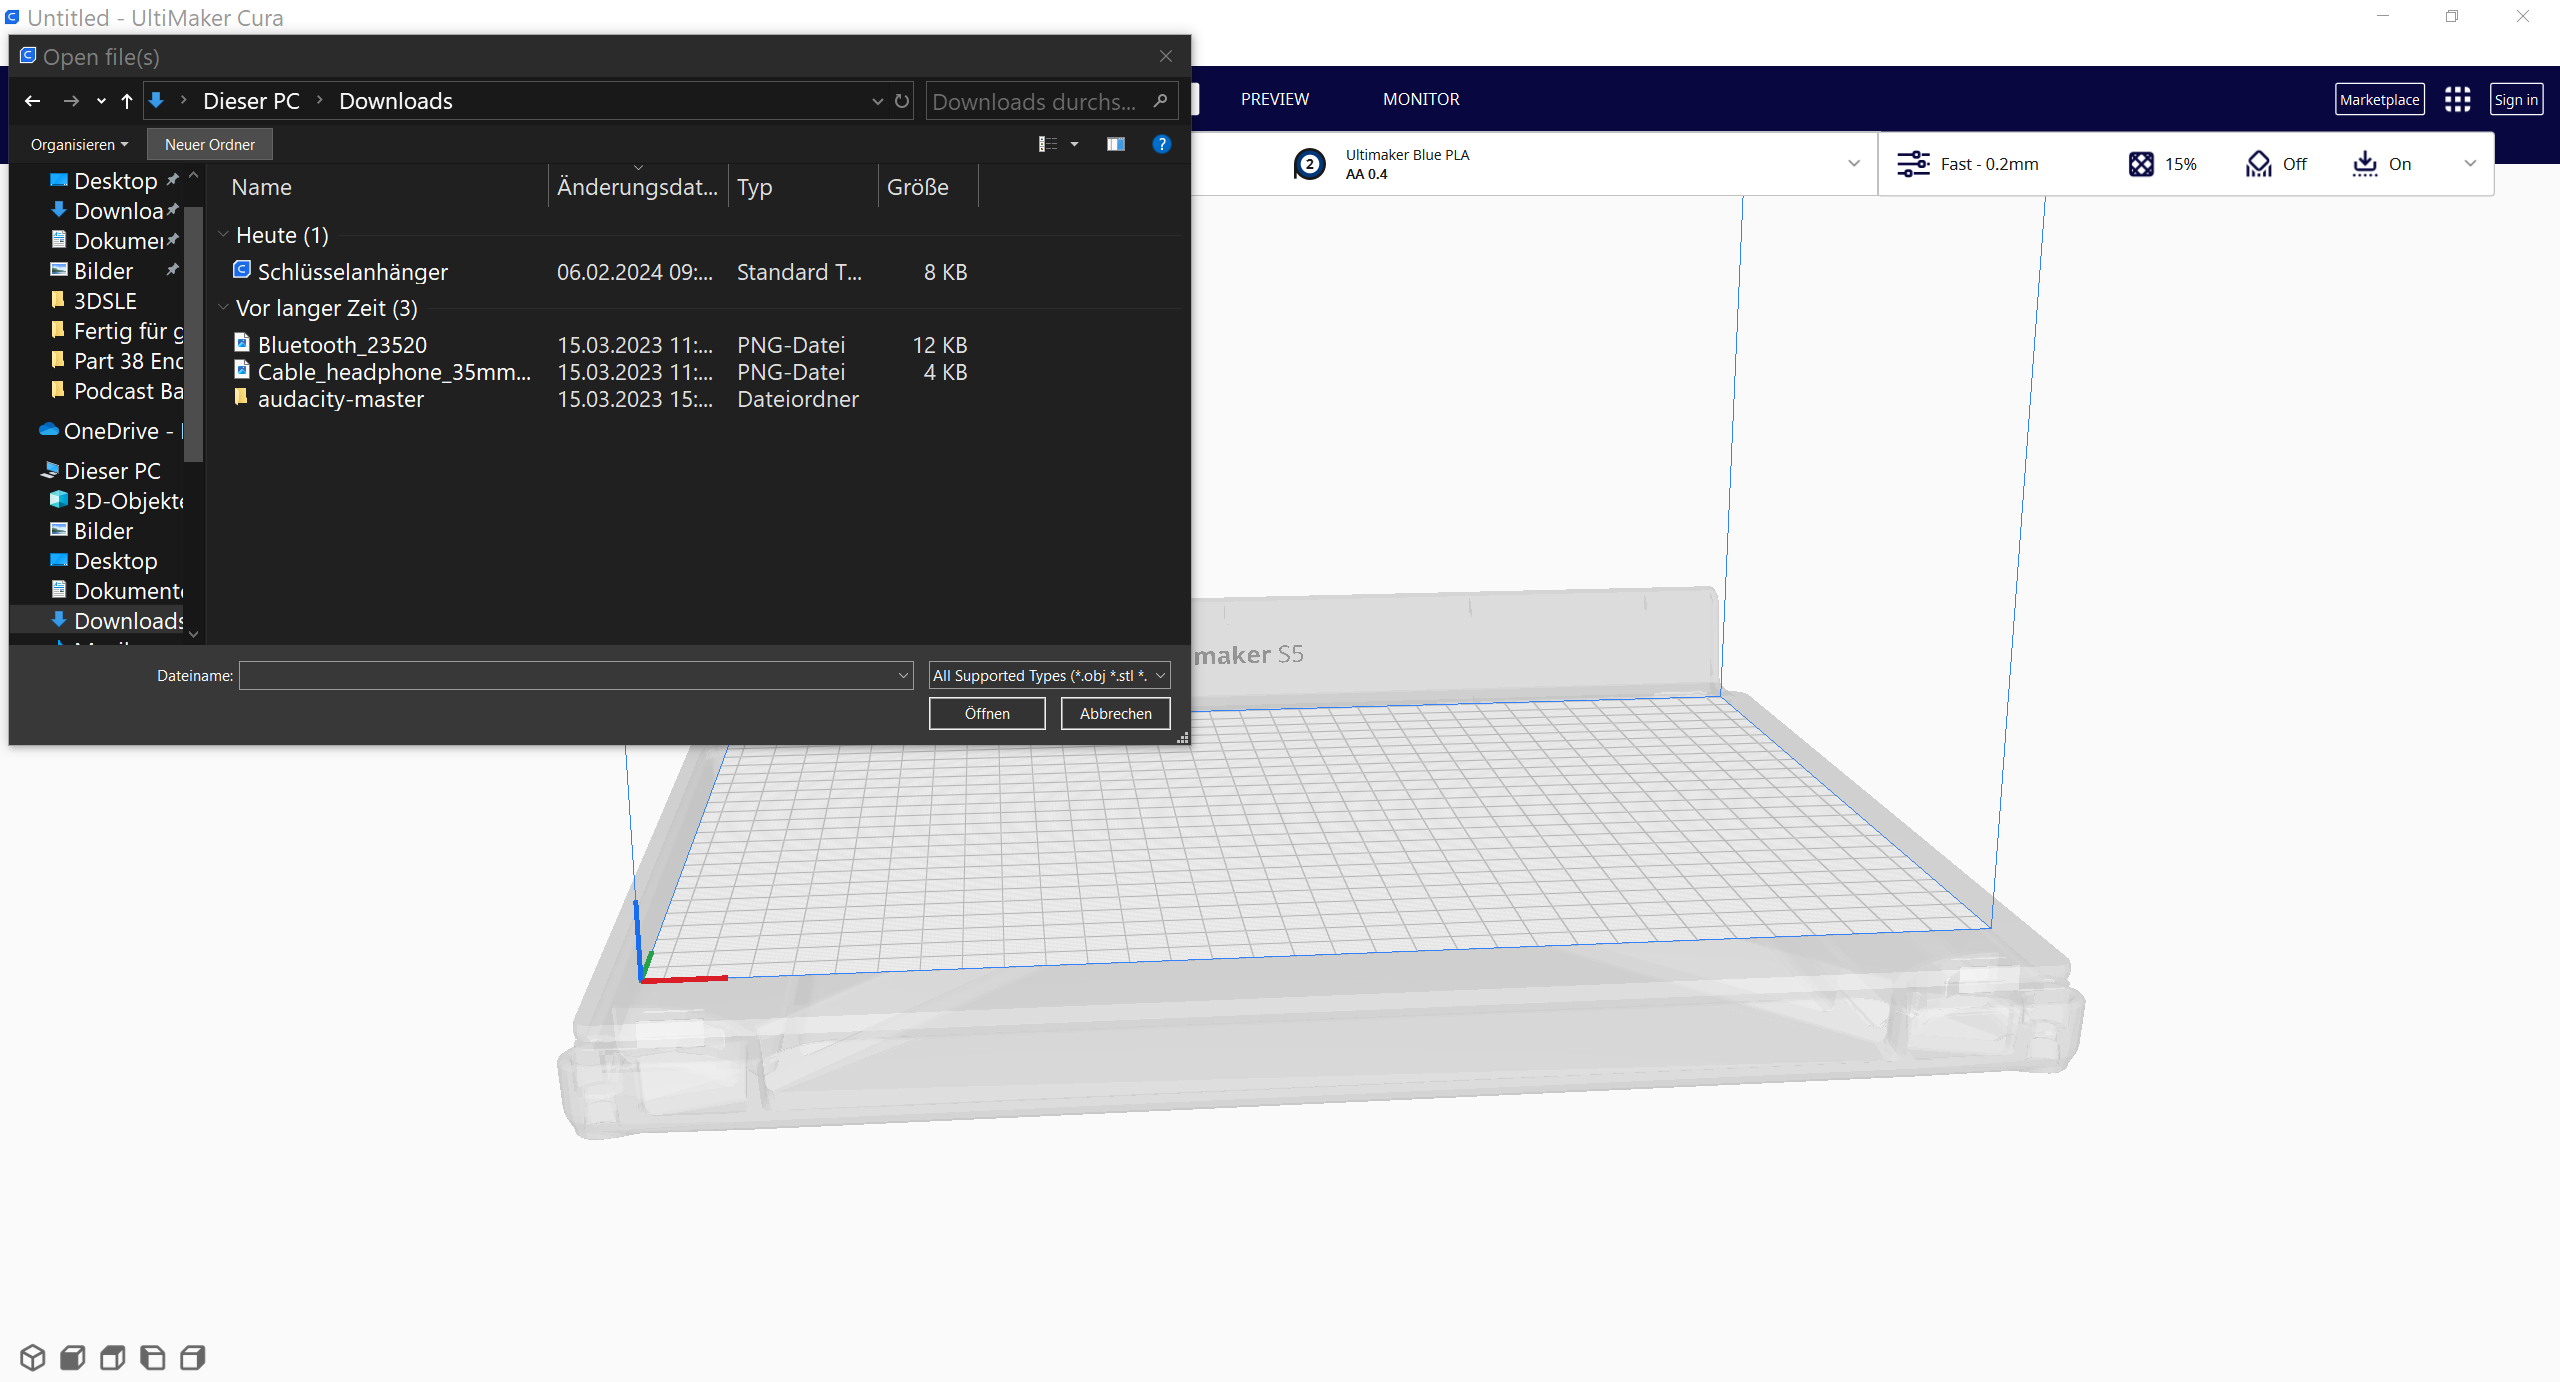
Task: Open the All Supported Types filter dropdown
Action: pos(1049,675)
